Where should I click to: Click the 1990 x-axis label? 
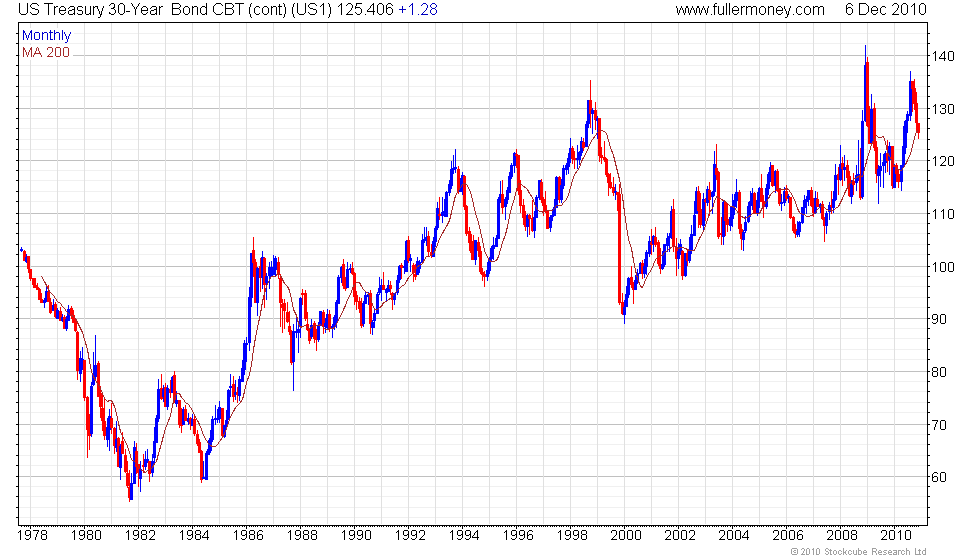pos(356,536)
